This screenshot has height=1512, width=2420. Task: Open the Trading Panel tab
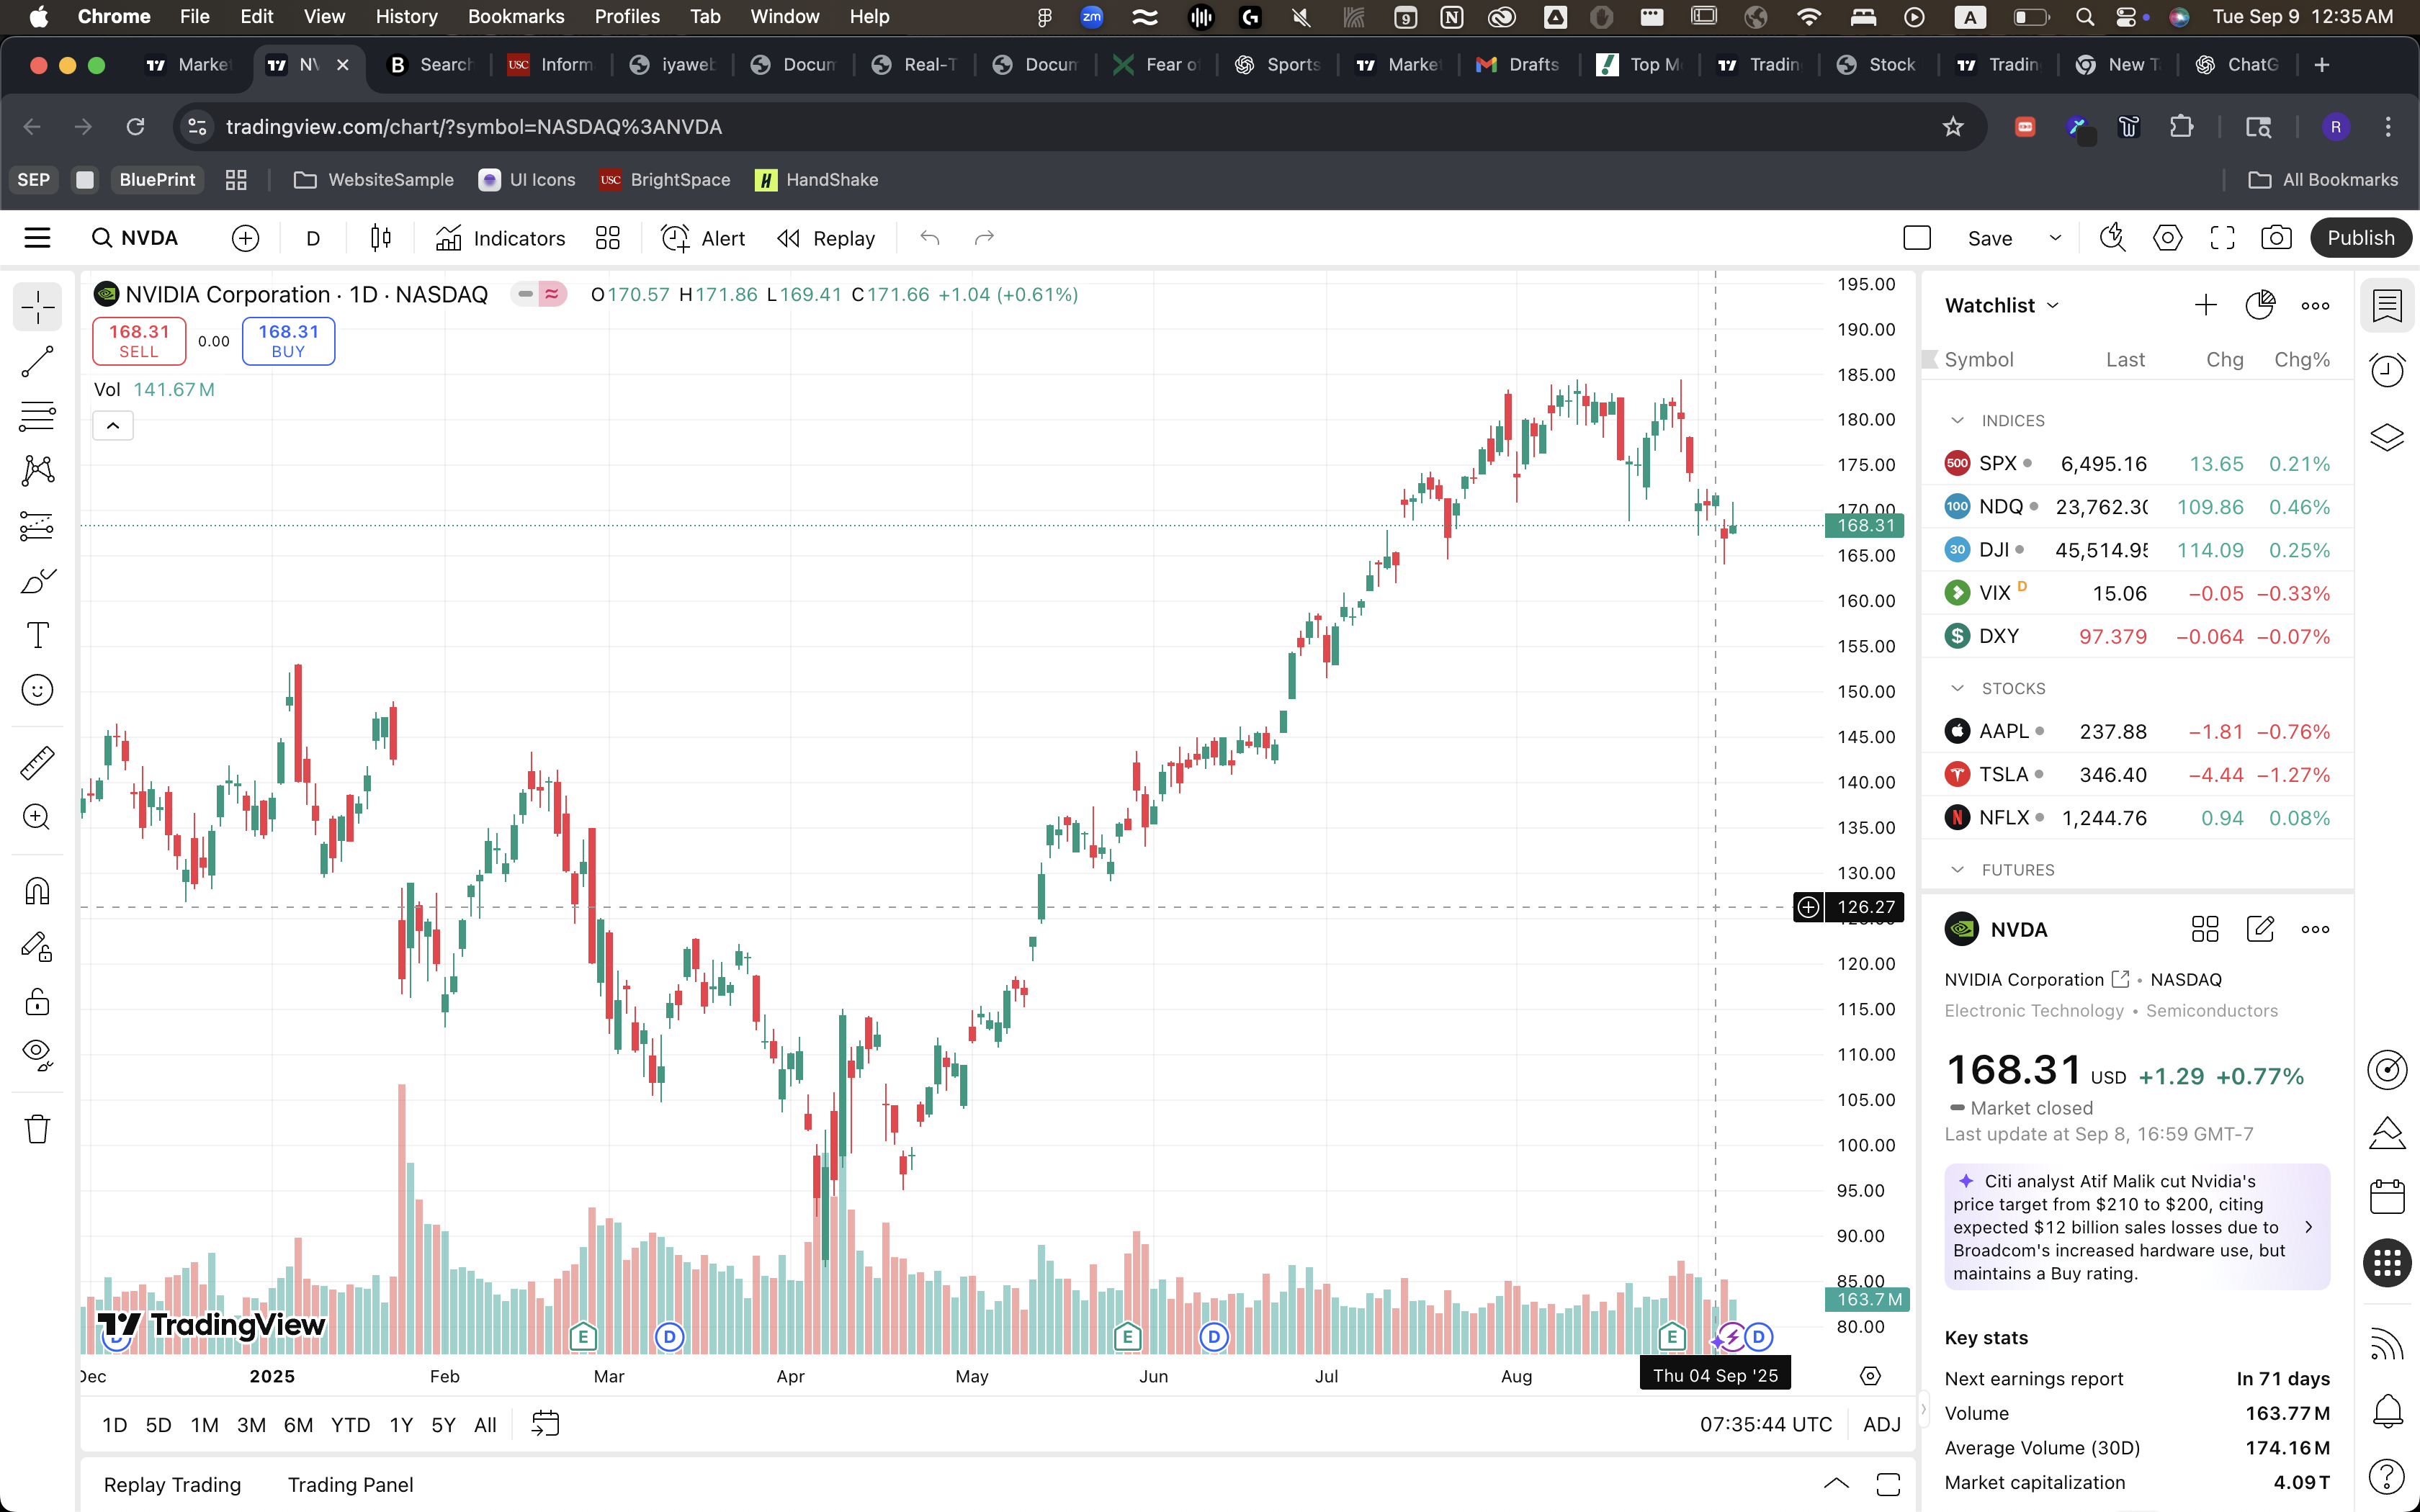[350, 1484]
